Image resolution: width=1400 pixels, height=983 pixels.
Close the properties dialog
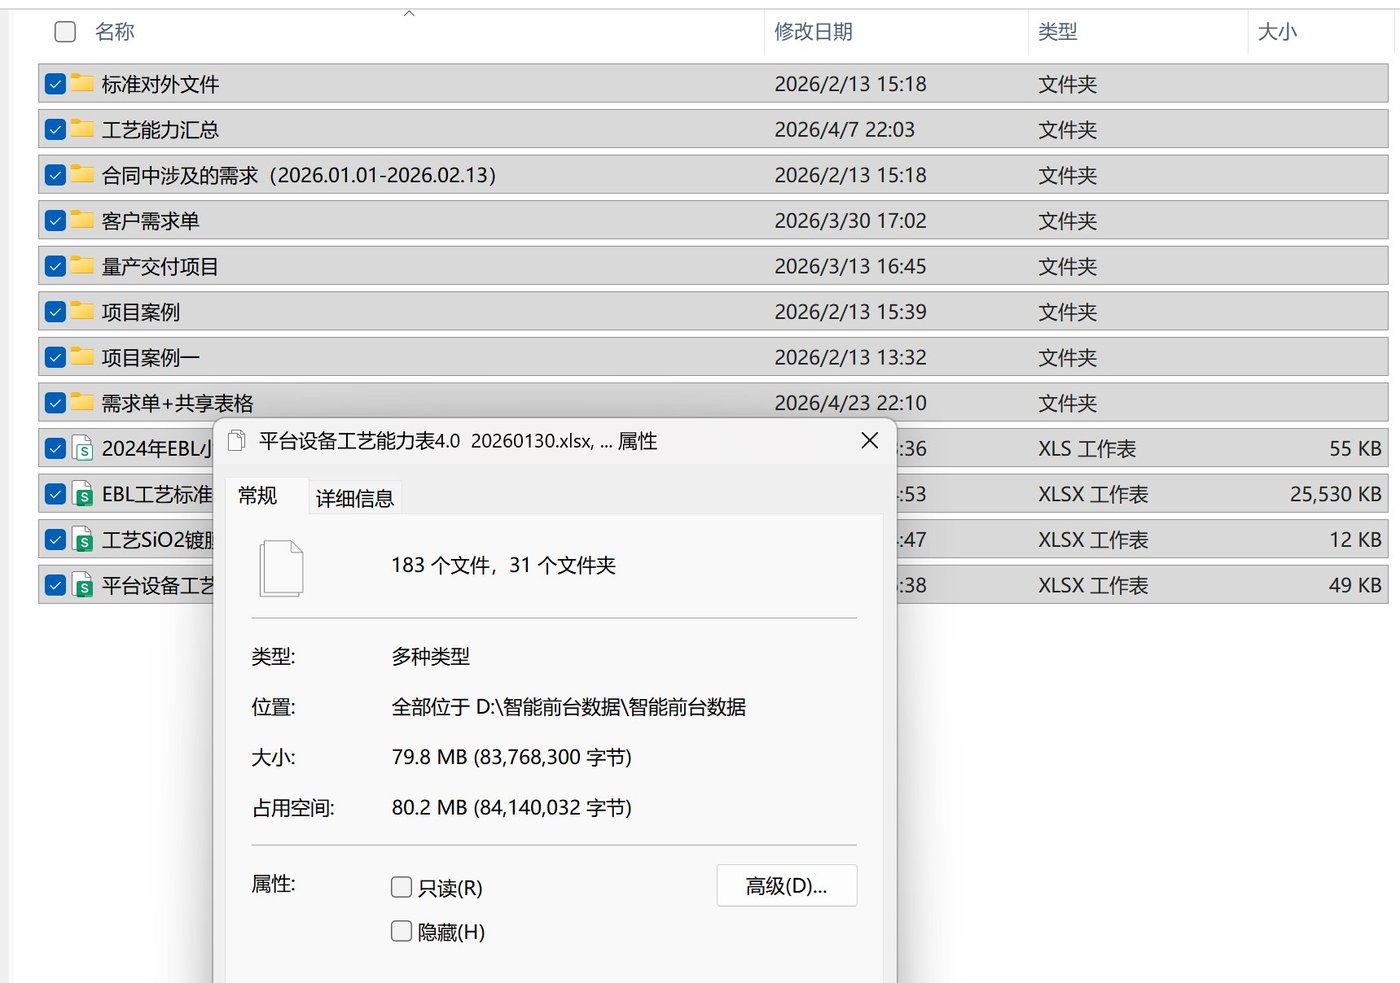870,440
